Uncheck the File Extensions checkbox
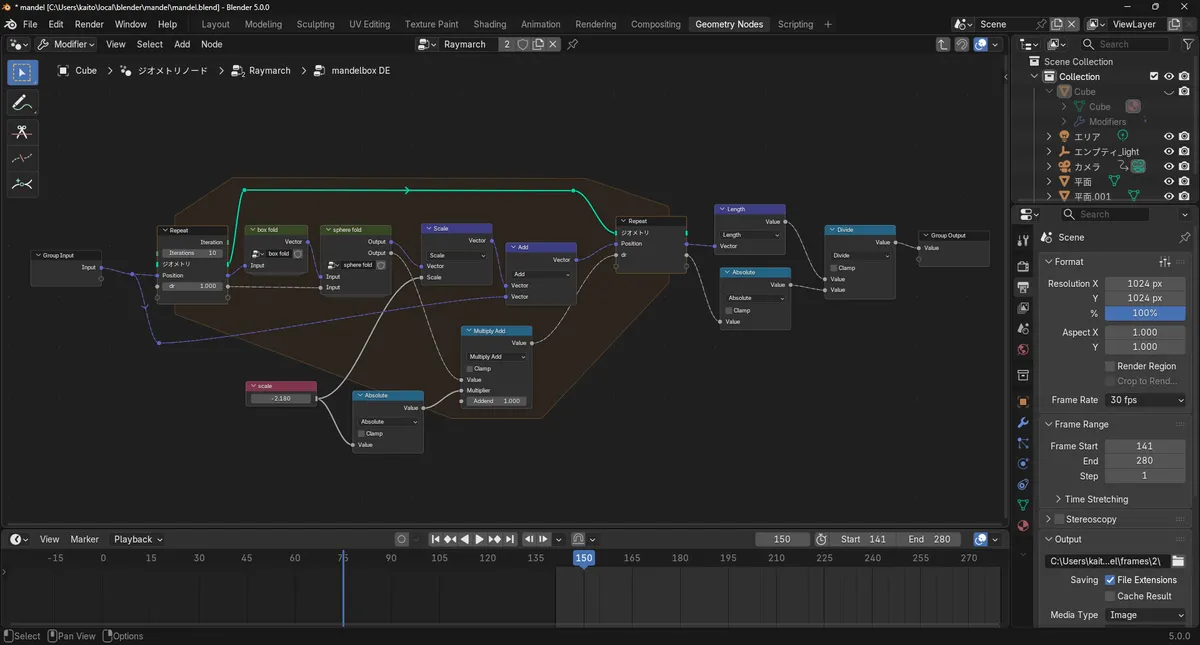Screen dimensions: 1200x645 (x=1110, y=580)
